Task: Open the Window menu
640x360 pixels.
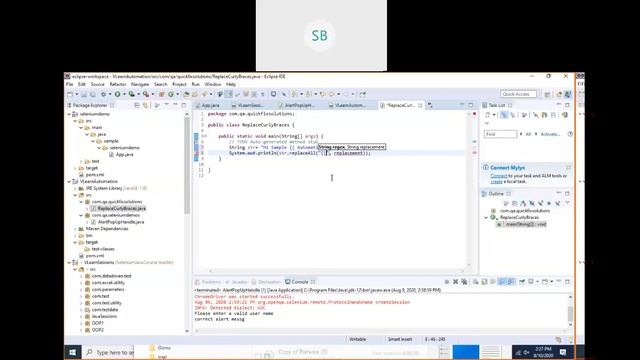Action: click(x=213, y=84)
